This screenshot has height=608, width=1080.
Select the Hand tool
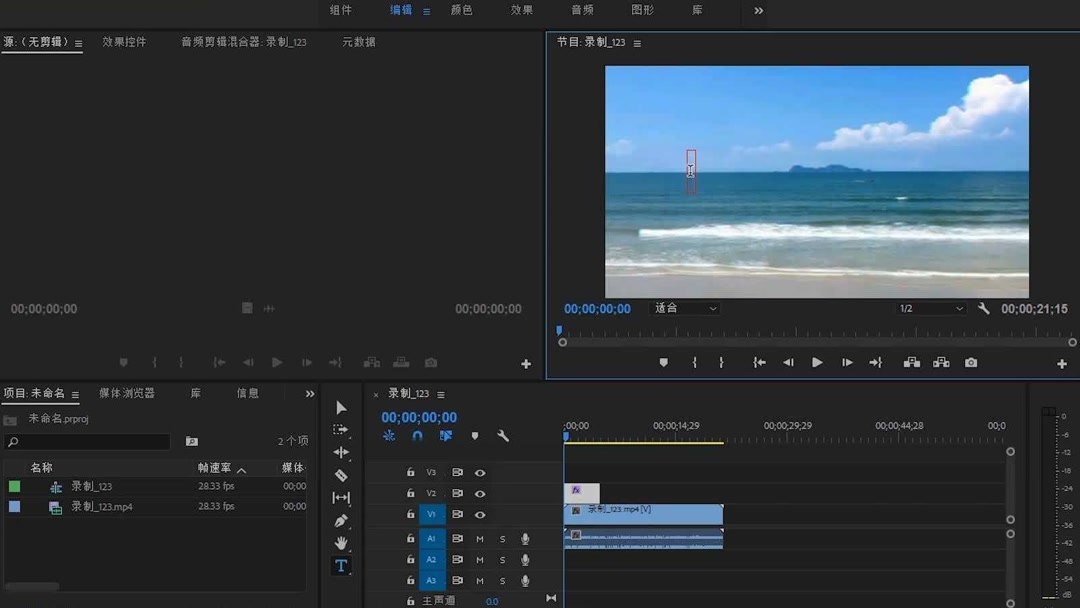(341, 543)
